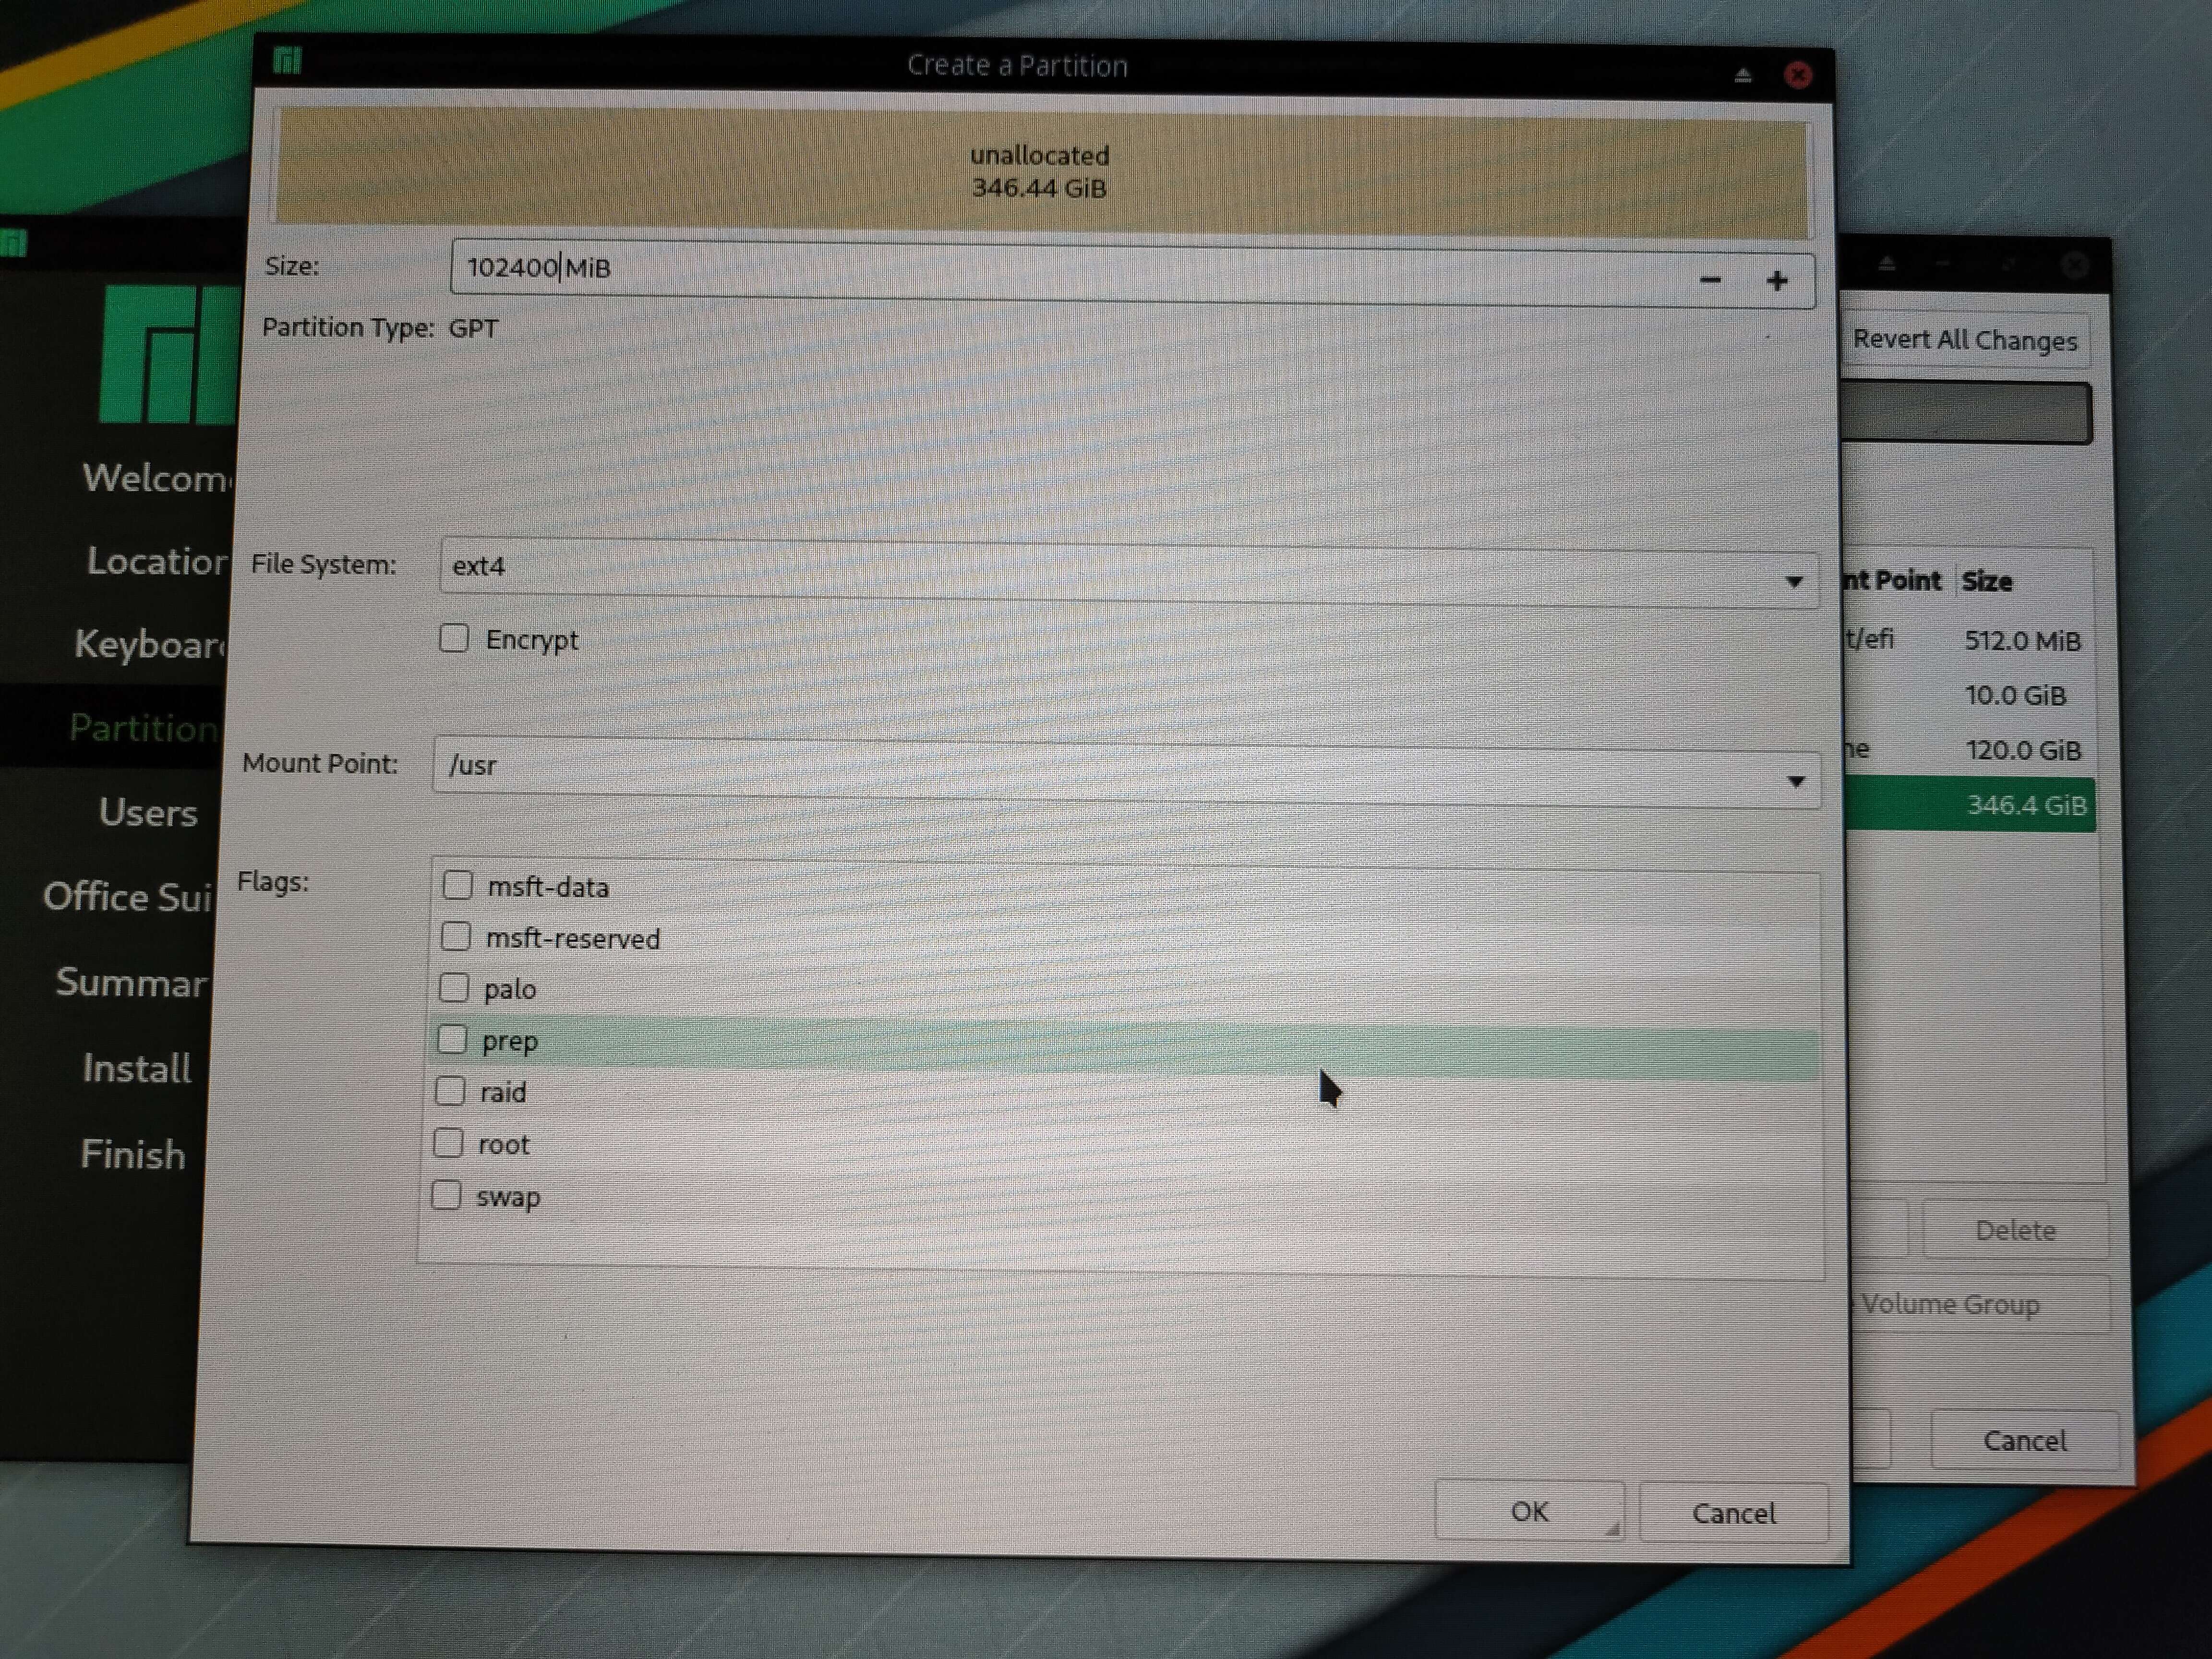Screen dimensions: 2212x1659
Task: Enable the Encrypt checkbox
Action: [x=454, y=638]
